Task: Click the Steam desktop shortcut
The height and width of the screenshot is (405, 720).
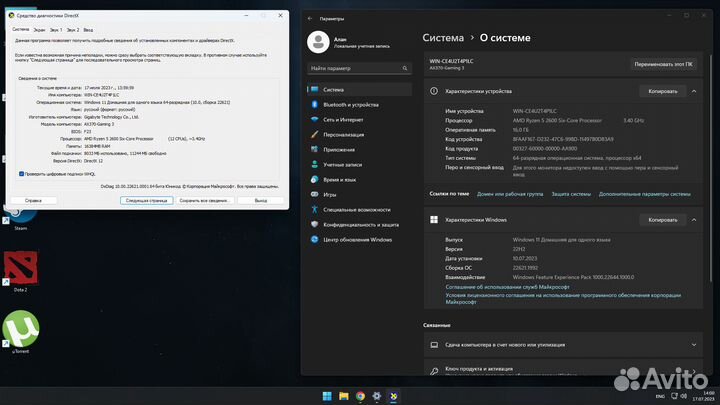Action: (x=20, y=220)
